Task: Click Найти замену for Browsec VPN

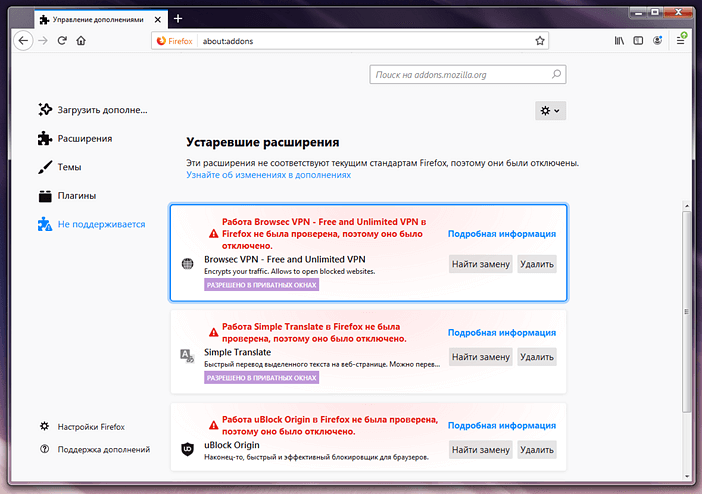Action: [481, 264]
